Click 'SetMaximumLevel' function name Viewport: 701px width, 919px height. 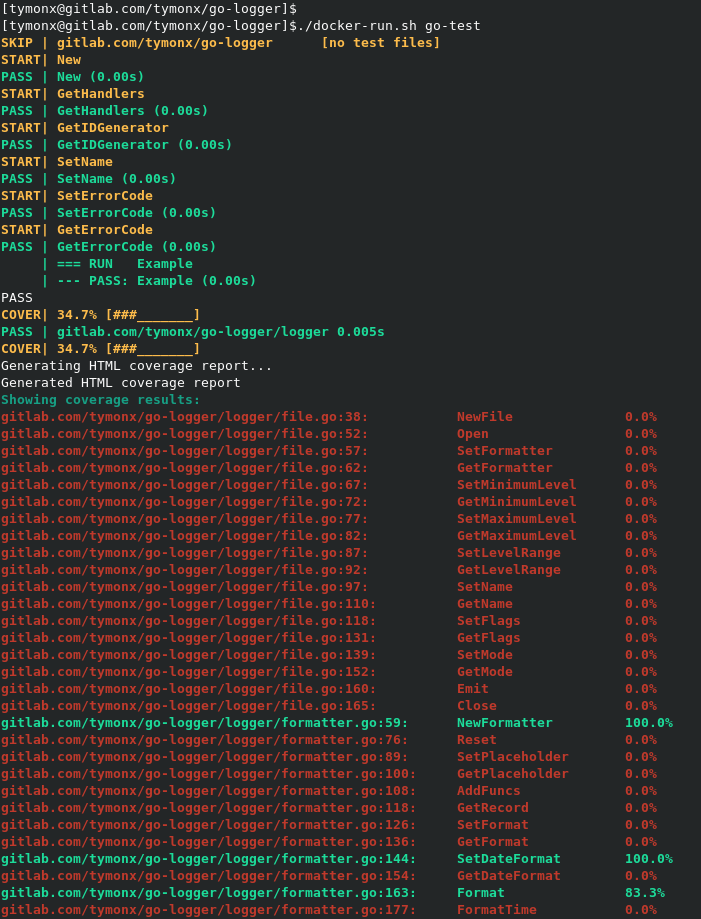[x=517, y=519]
